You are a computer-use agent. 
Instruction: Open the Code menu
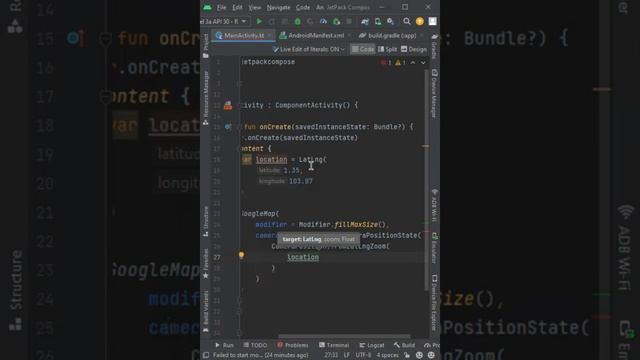[303, 7]
